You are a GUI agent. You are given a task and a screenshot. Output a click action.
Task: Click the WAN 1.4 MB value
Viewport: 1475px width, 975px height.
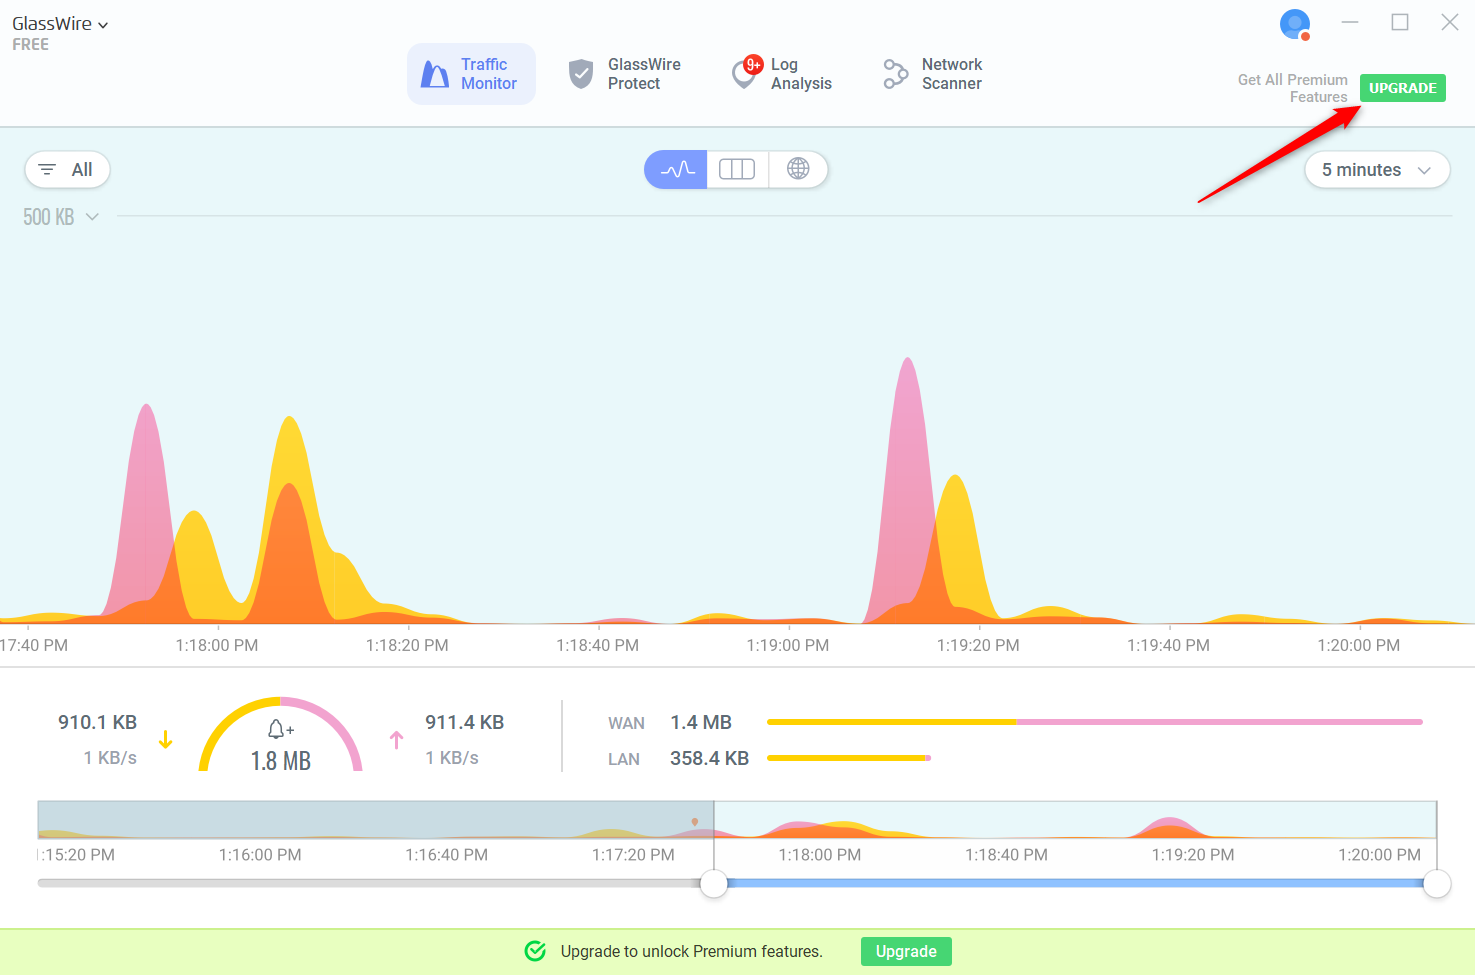coord(701,722)
